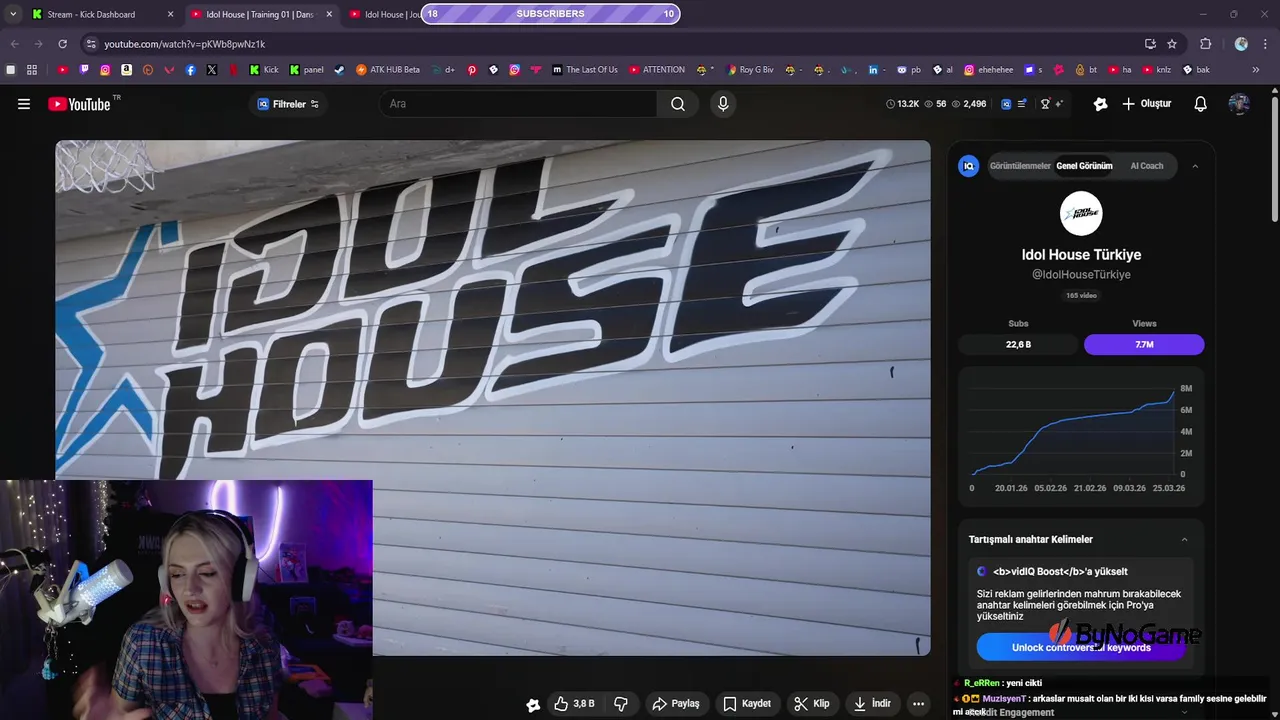Open the Chrome profile avatar
Screen dimensions: 1280x720
point(1241,44)
